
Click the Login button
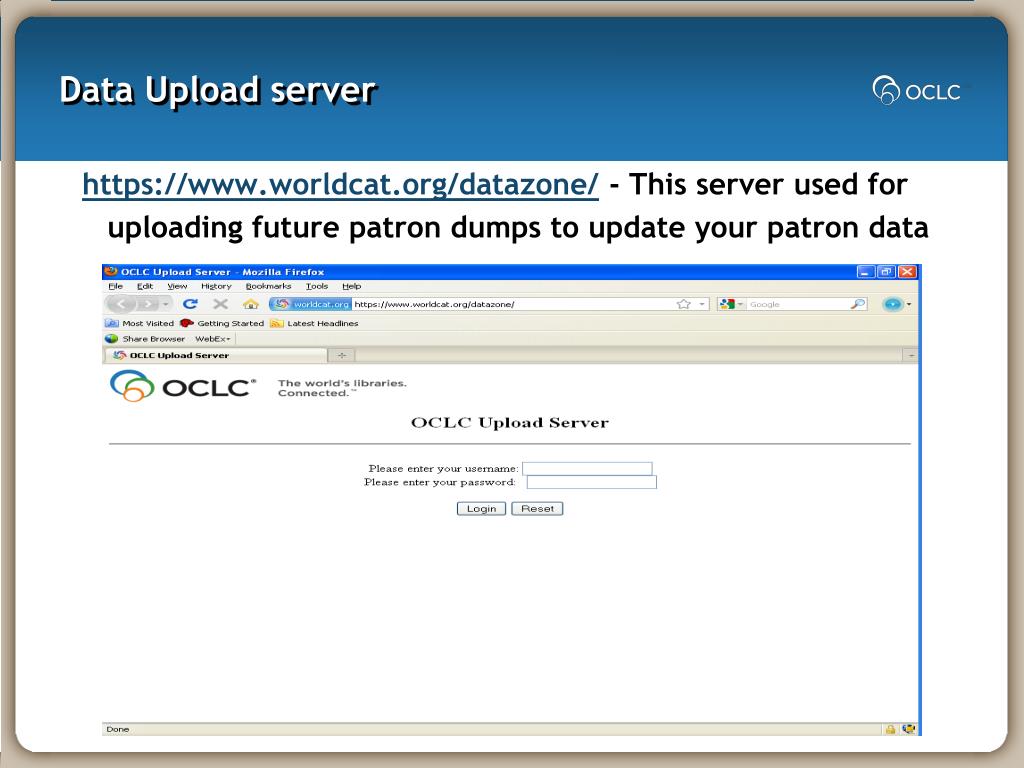[481, 509]
